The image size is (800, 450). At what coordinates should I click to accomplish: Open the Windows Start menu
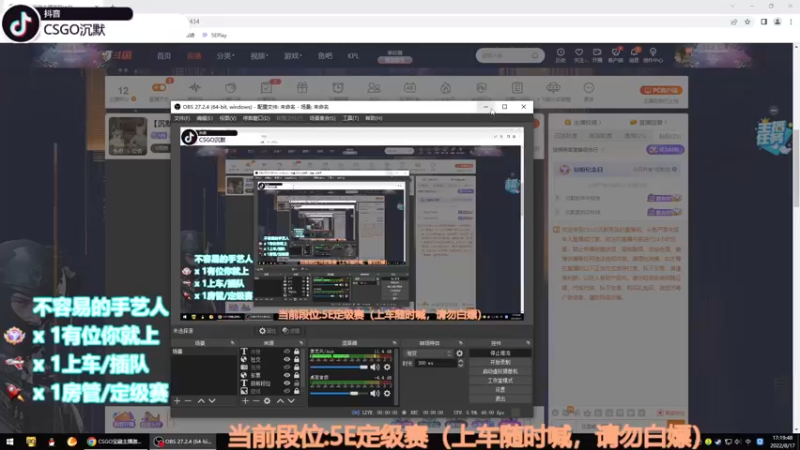click(x=9, y=442)
